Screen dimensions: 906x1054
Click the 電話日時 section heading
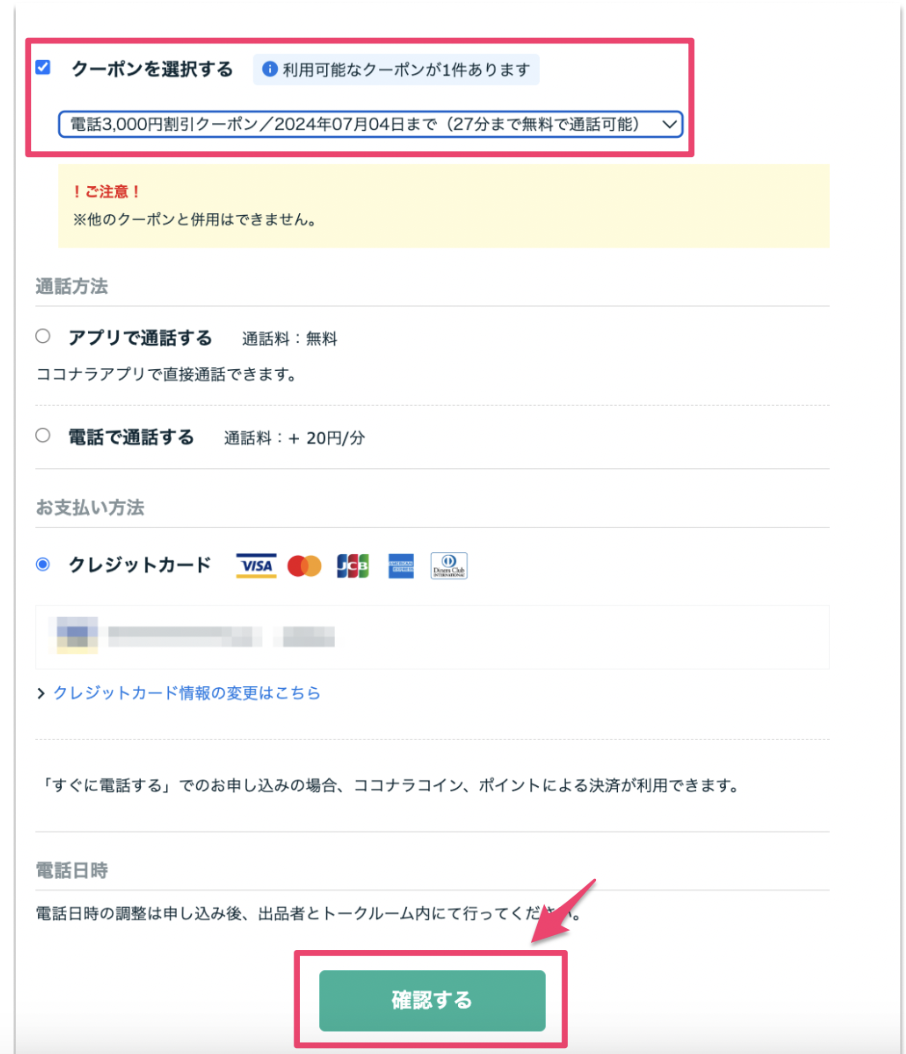tap(71, 870)
